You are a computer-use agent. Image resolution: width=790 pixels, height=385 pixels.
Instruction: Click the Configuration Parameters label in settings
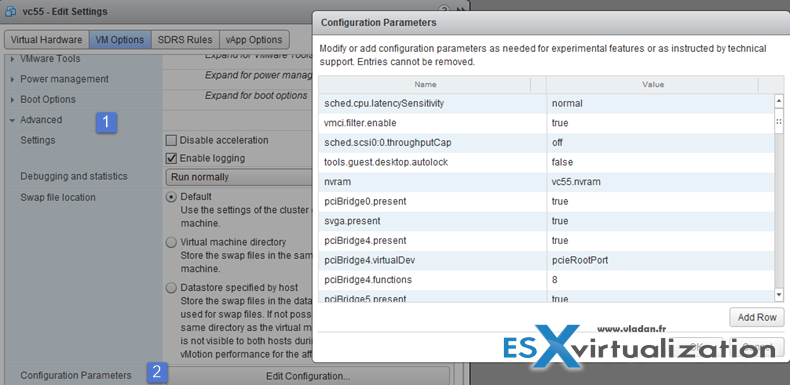[76, 375]
